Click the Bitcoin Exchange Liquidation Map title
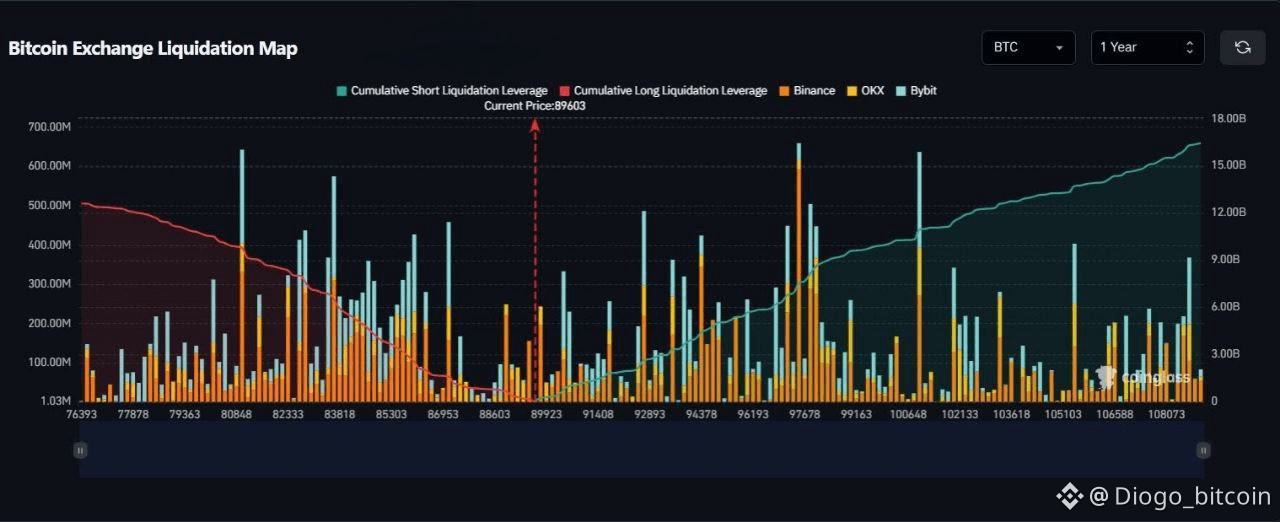The height and width of the screenshot is (522, 1280). tap(153, 48)
